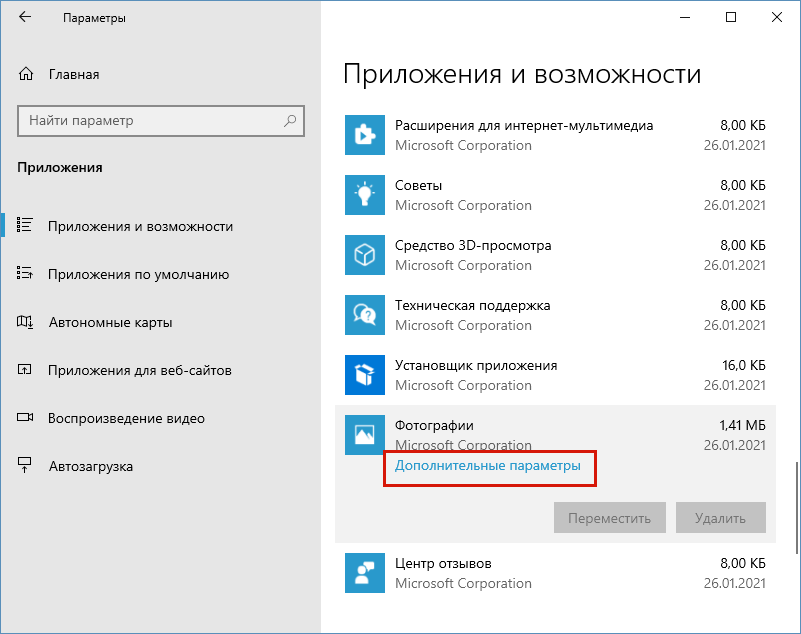Click the Переместить button

609,518
